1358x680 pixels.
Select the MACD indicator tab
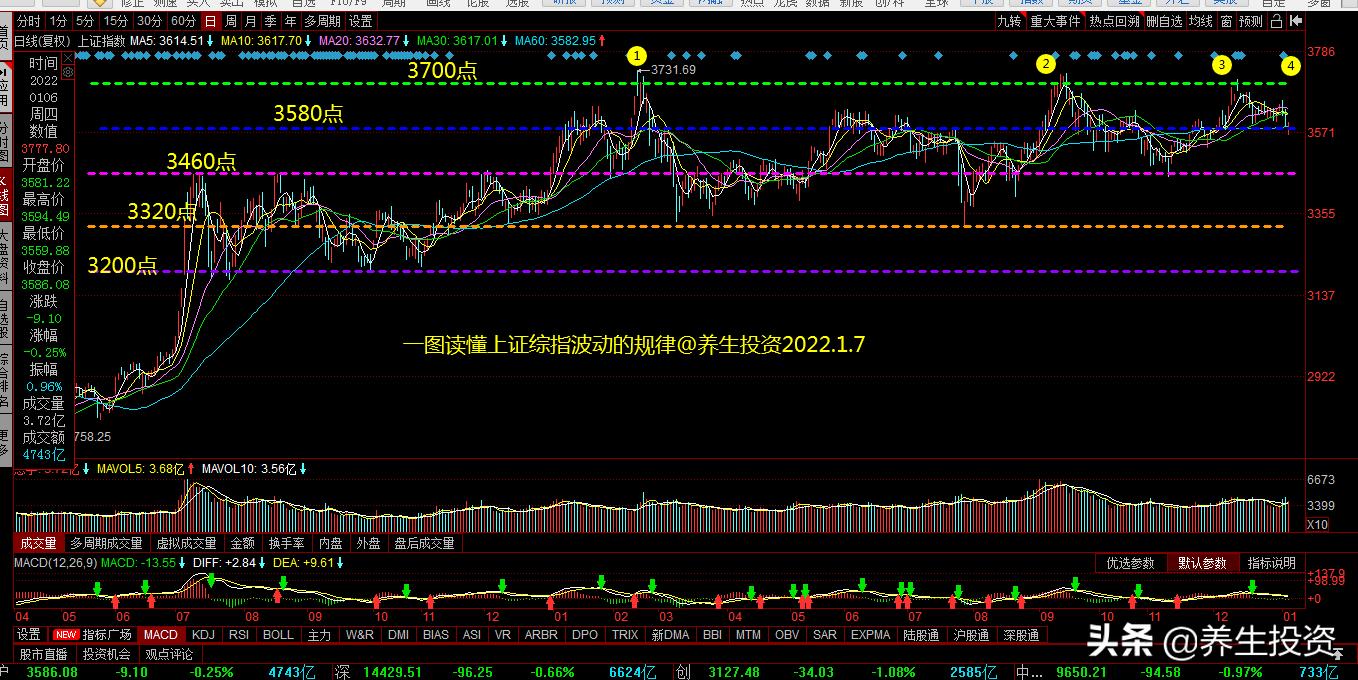coord(161,634)
